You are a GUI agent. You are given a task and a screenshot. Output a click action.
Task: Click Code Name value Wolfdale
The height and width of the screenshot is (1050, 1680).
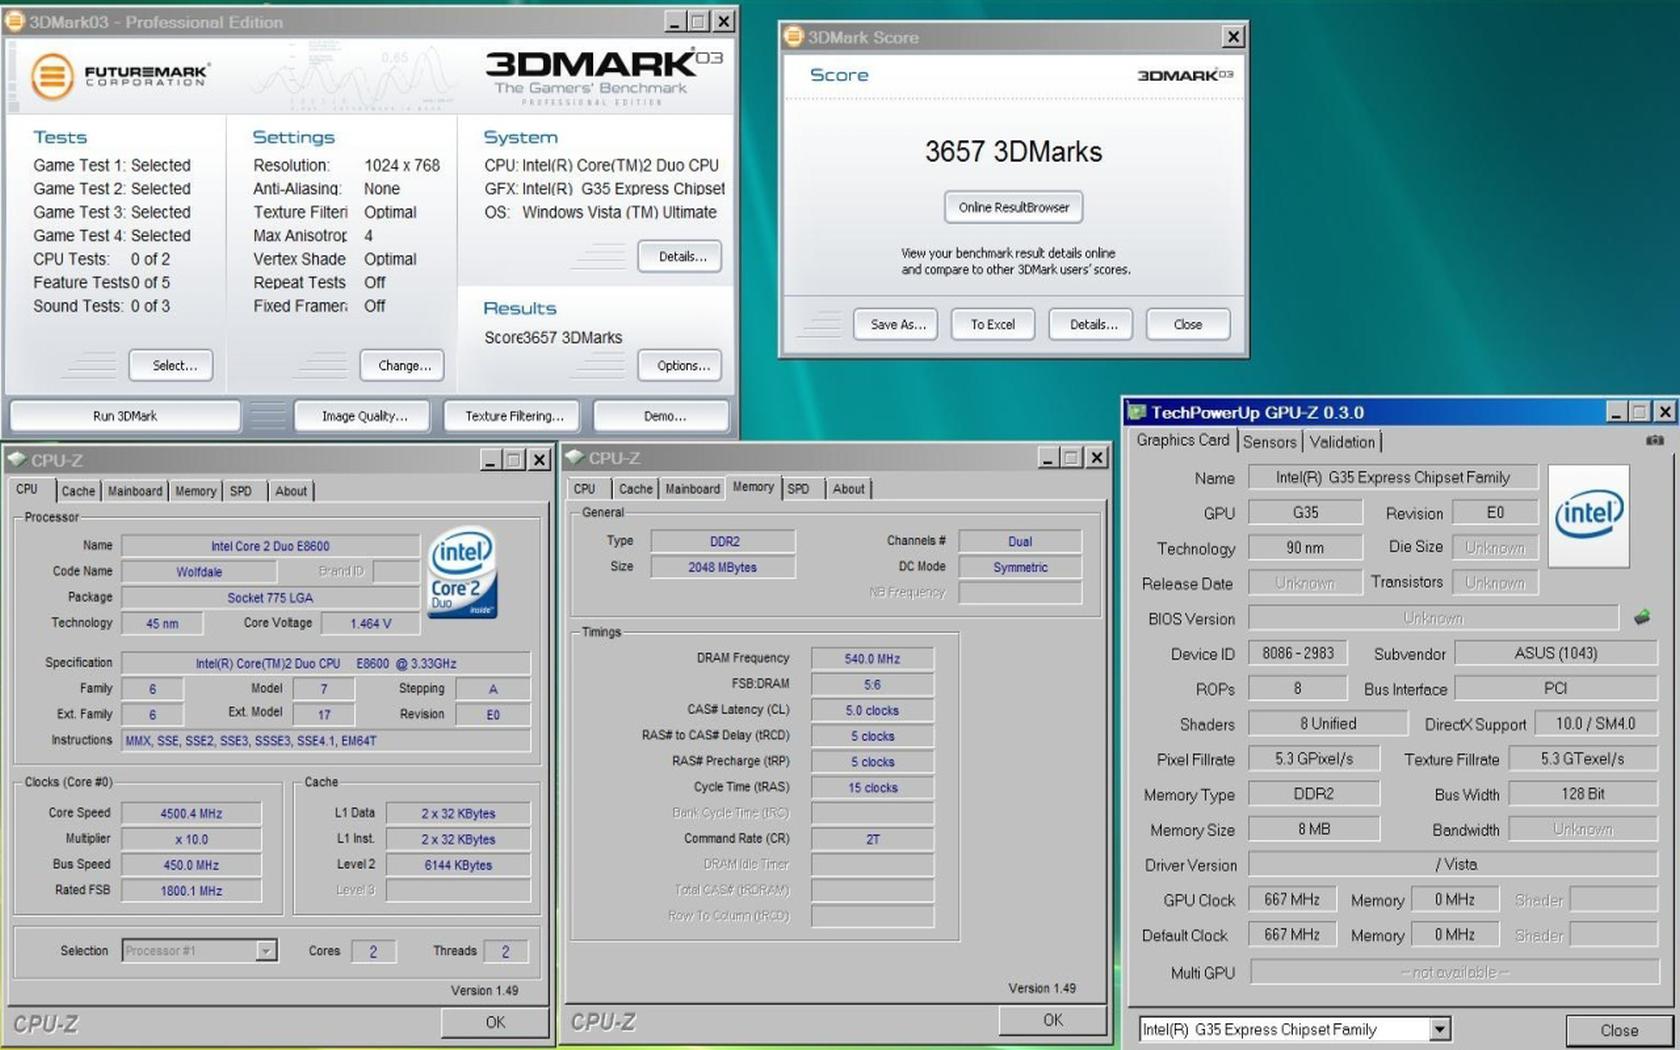(199, 572)
